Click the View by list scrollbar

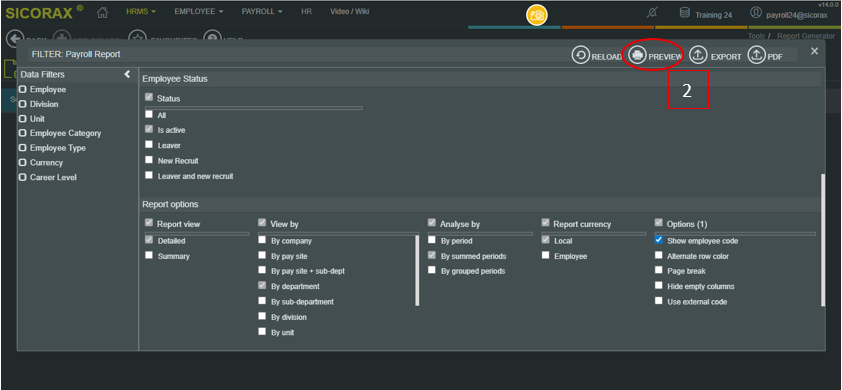[x=417, y=270]
